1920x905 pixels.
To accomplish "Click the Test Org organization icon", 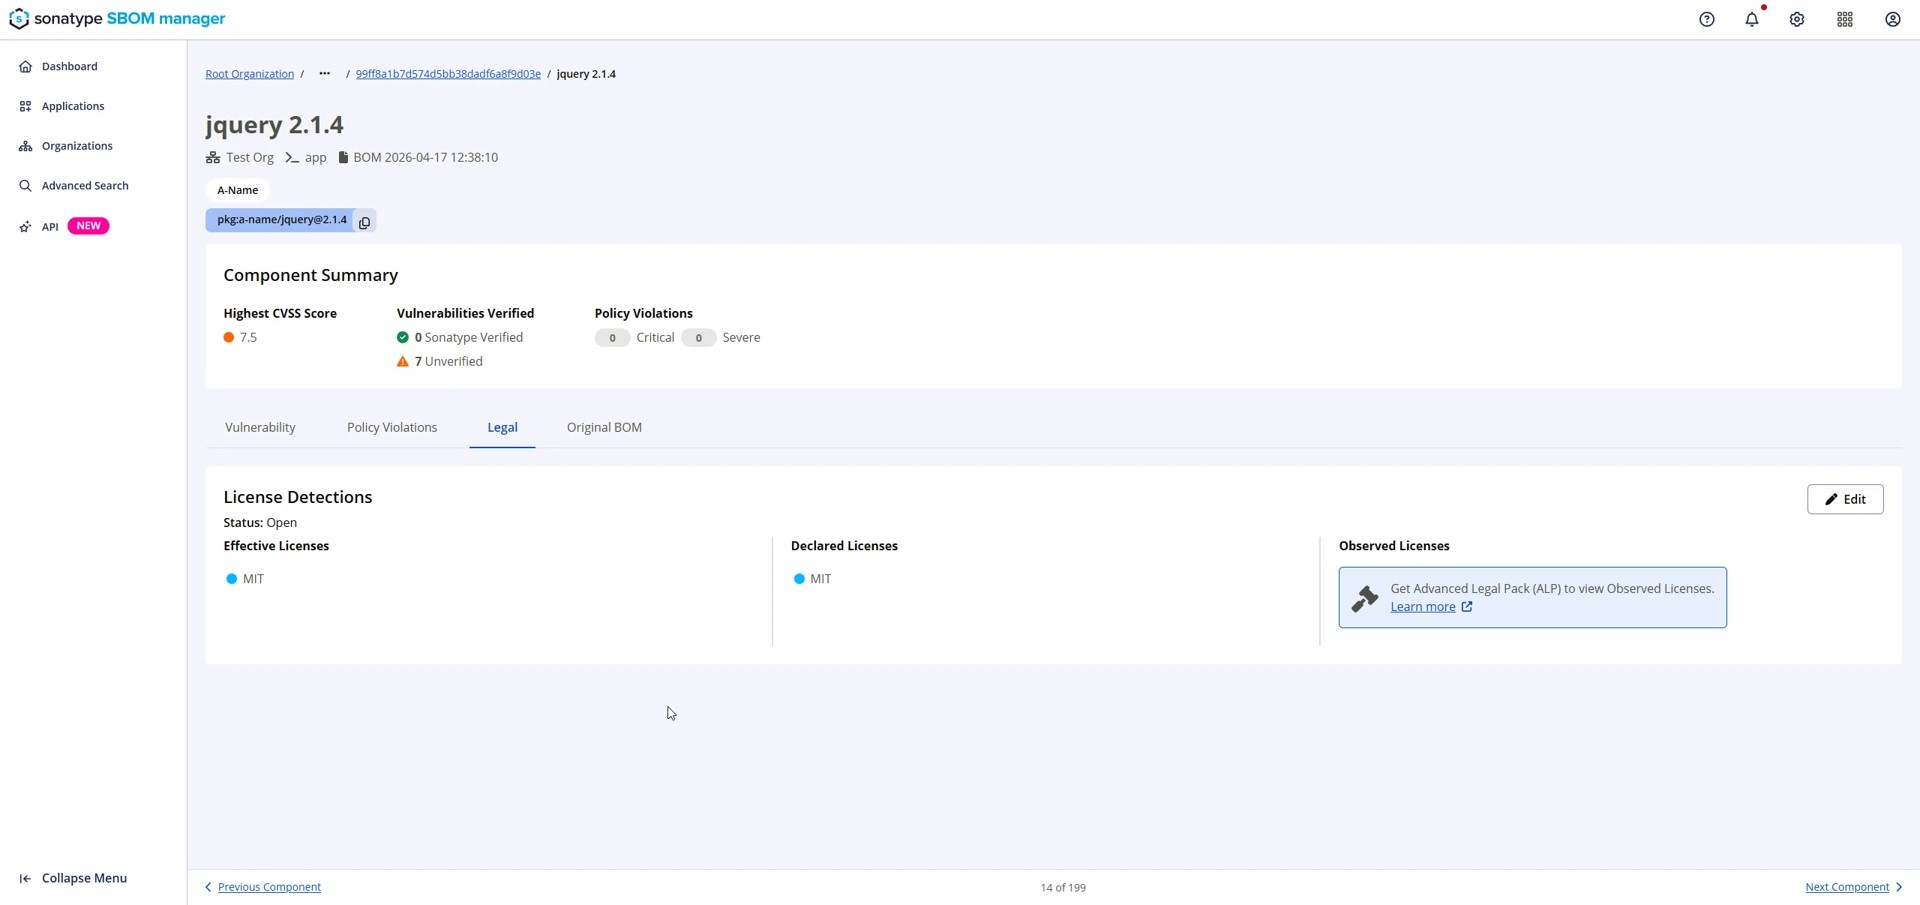I will coord(213,158).
